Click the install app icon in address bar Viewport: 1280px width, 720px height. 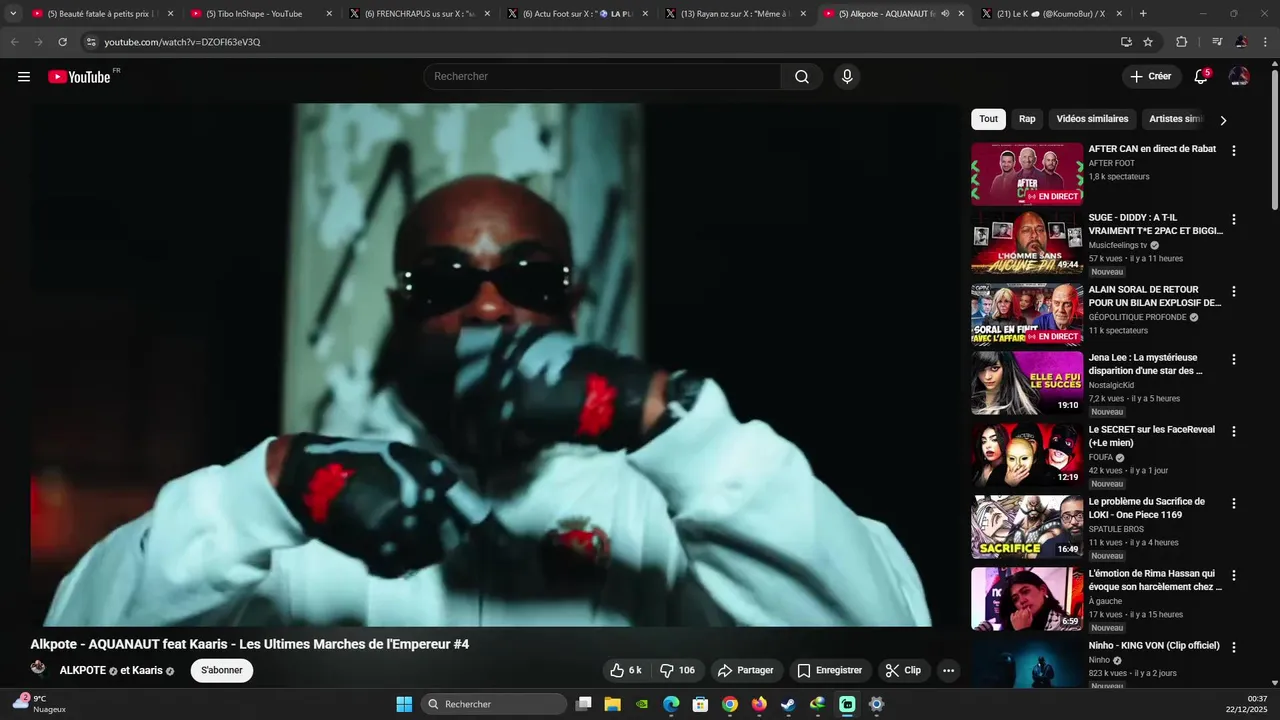[x=1126, y=42]
